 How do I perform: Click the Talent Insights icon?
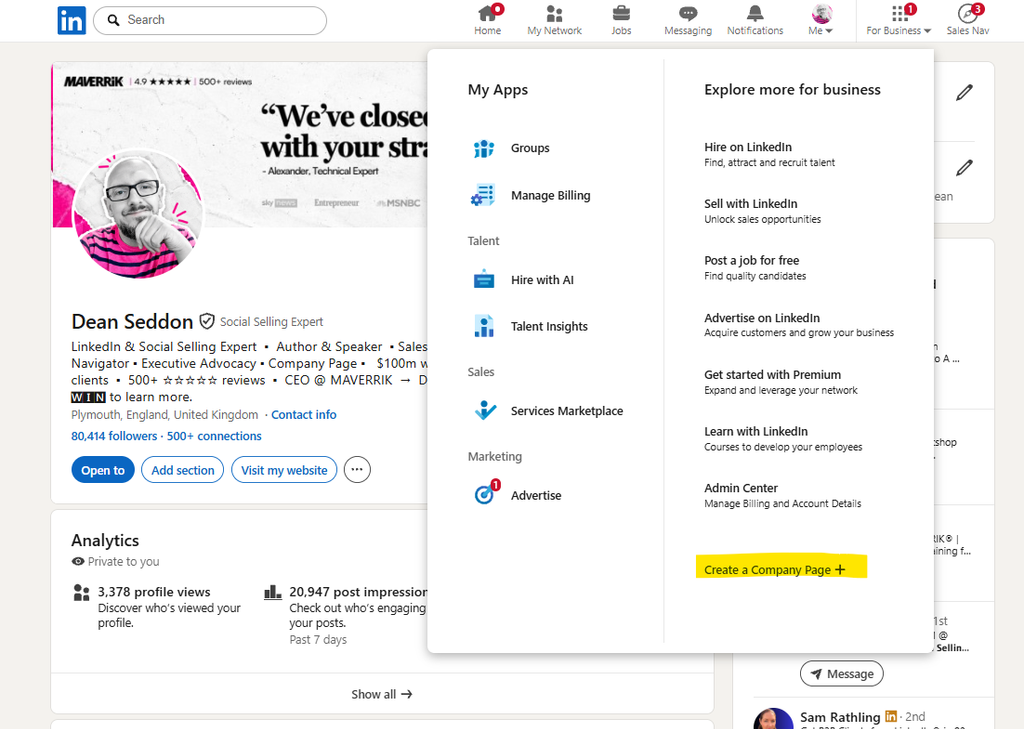(x=484, y=326)
